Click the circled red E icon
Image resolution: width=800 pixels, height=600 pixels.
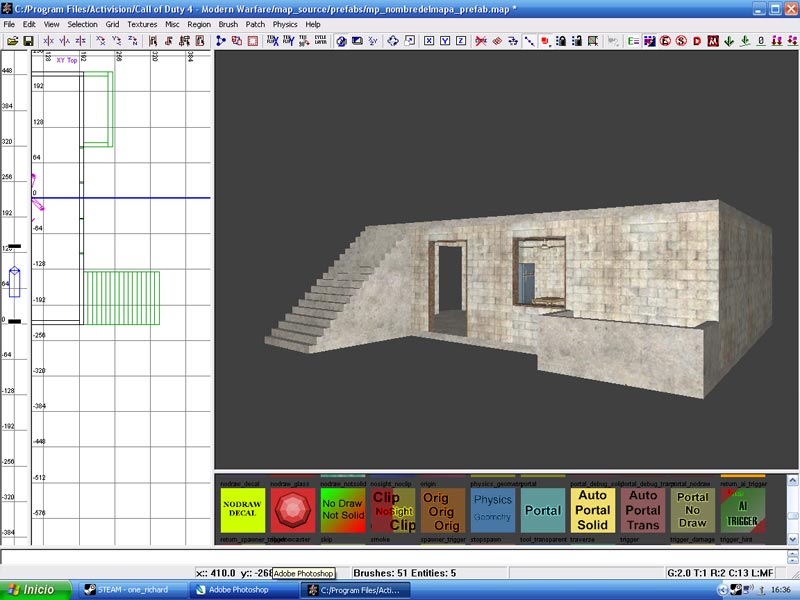click(665, 41)
